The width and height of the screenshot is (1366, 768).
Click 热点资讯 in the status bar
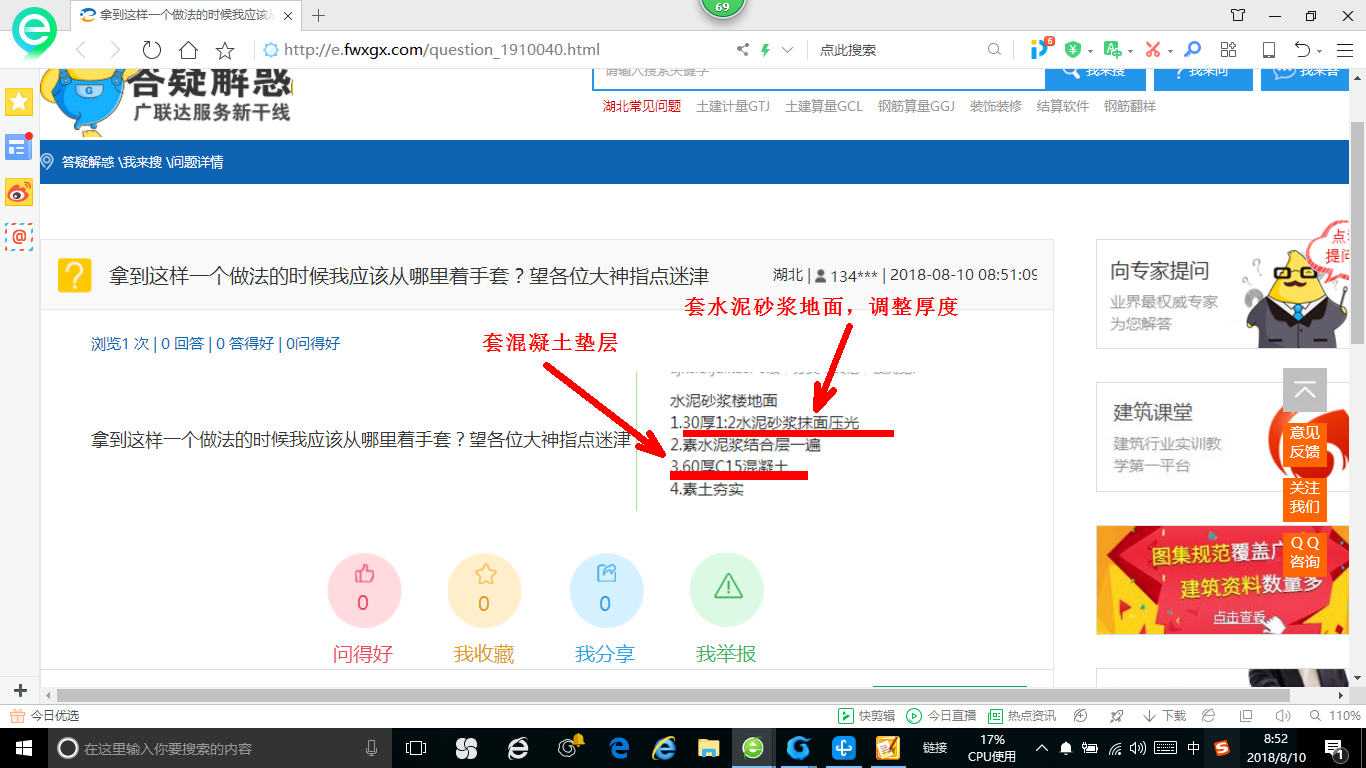[1022, 716]
